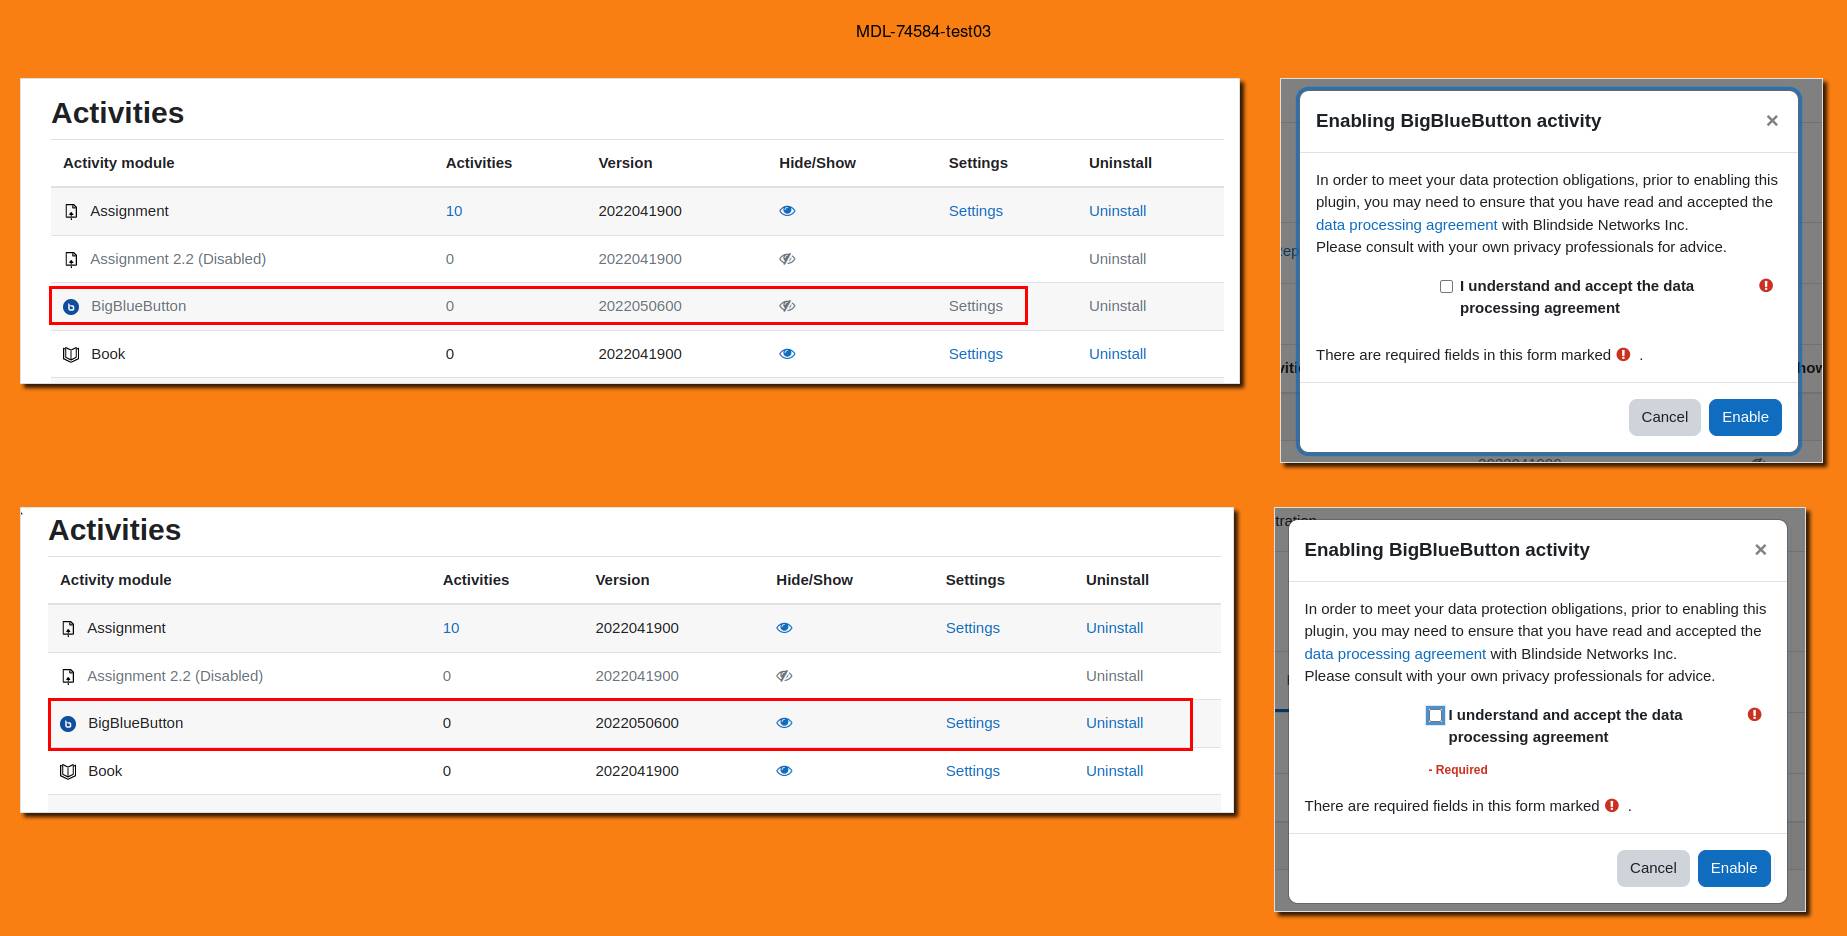Screen dimensions: 1847x936
Task: Click BigBlueButton version 2022050600 in bottom table
Action: [637, 723]
